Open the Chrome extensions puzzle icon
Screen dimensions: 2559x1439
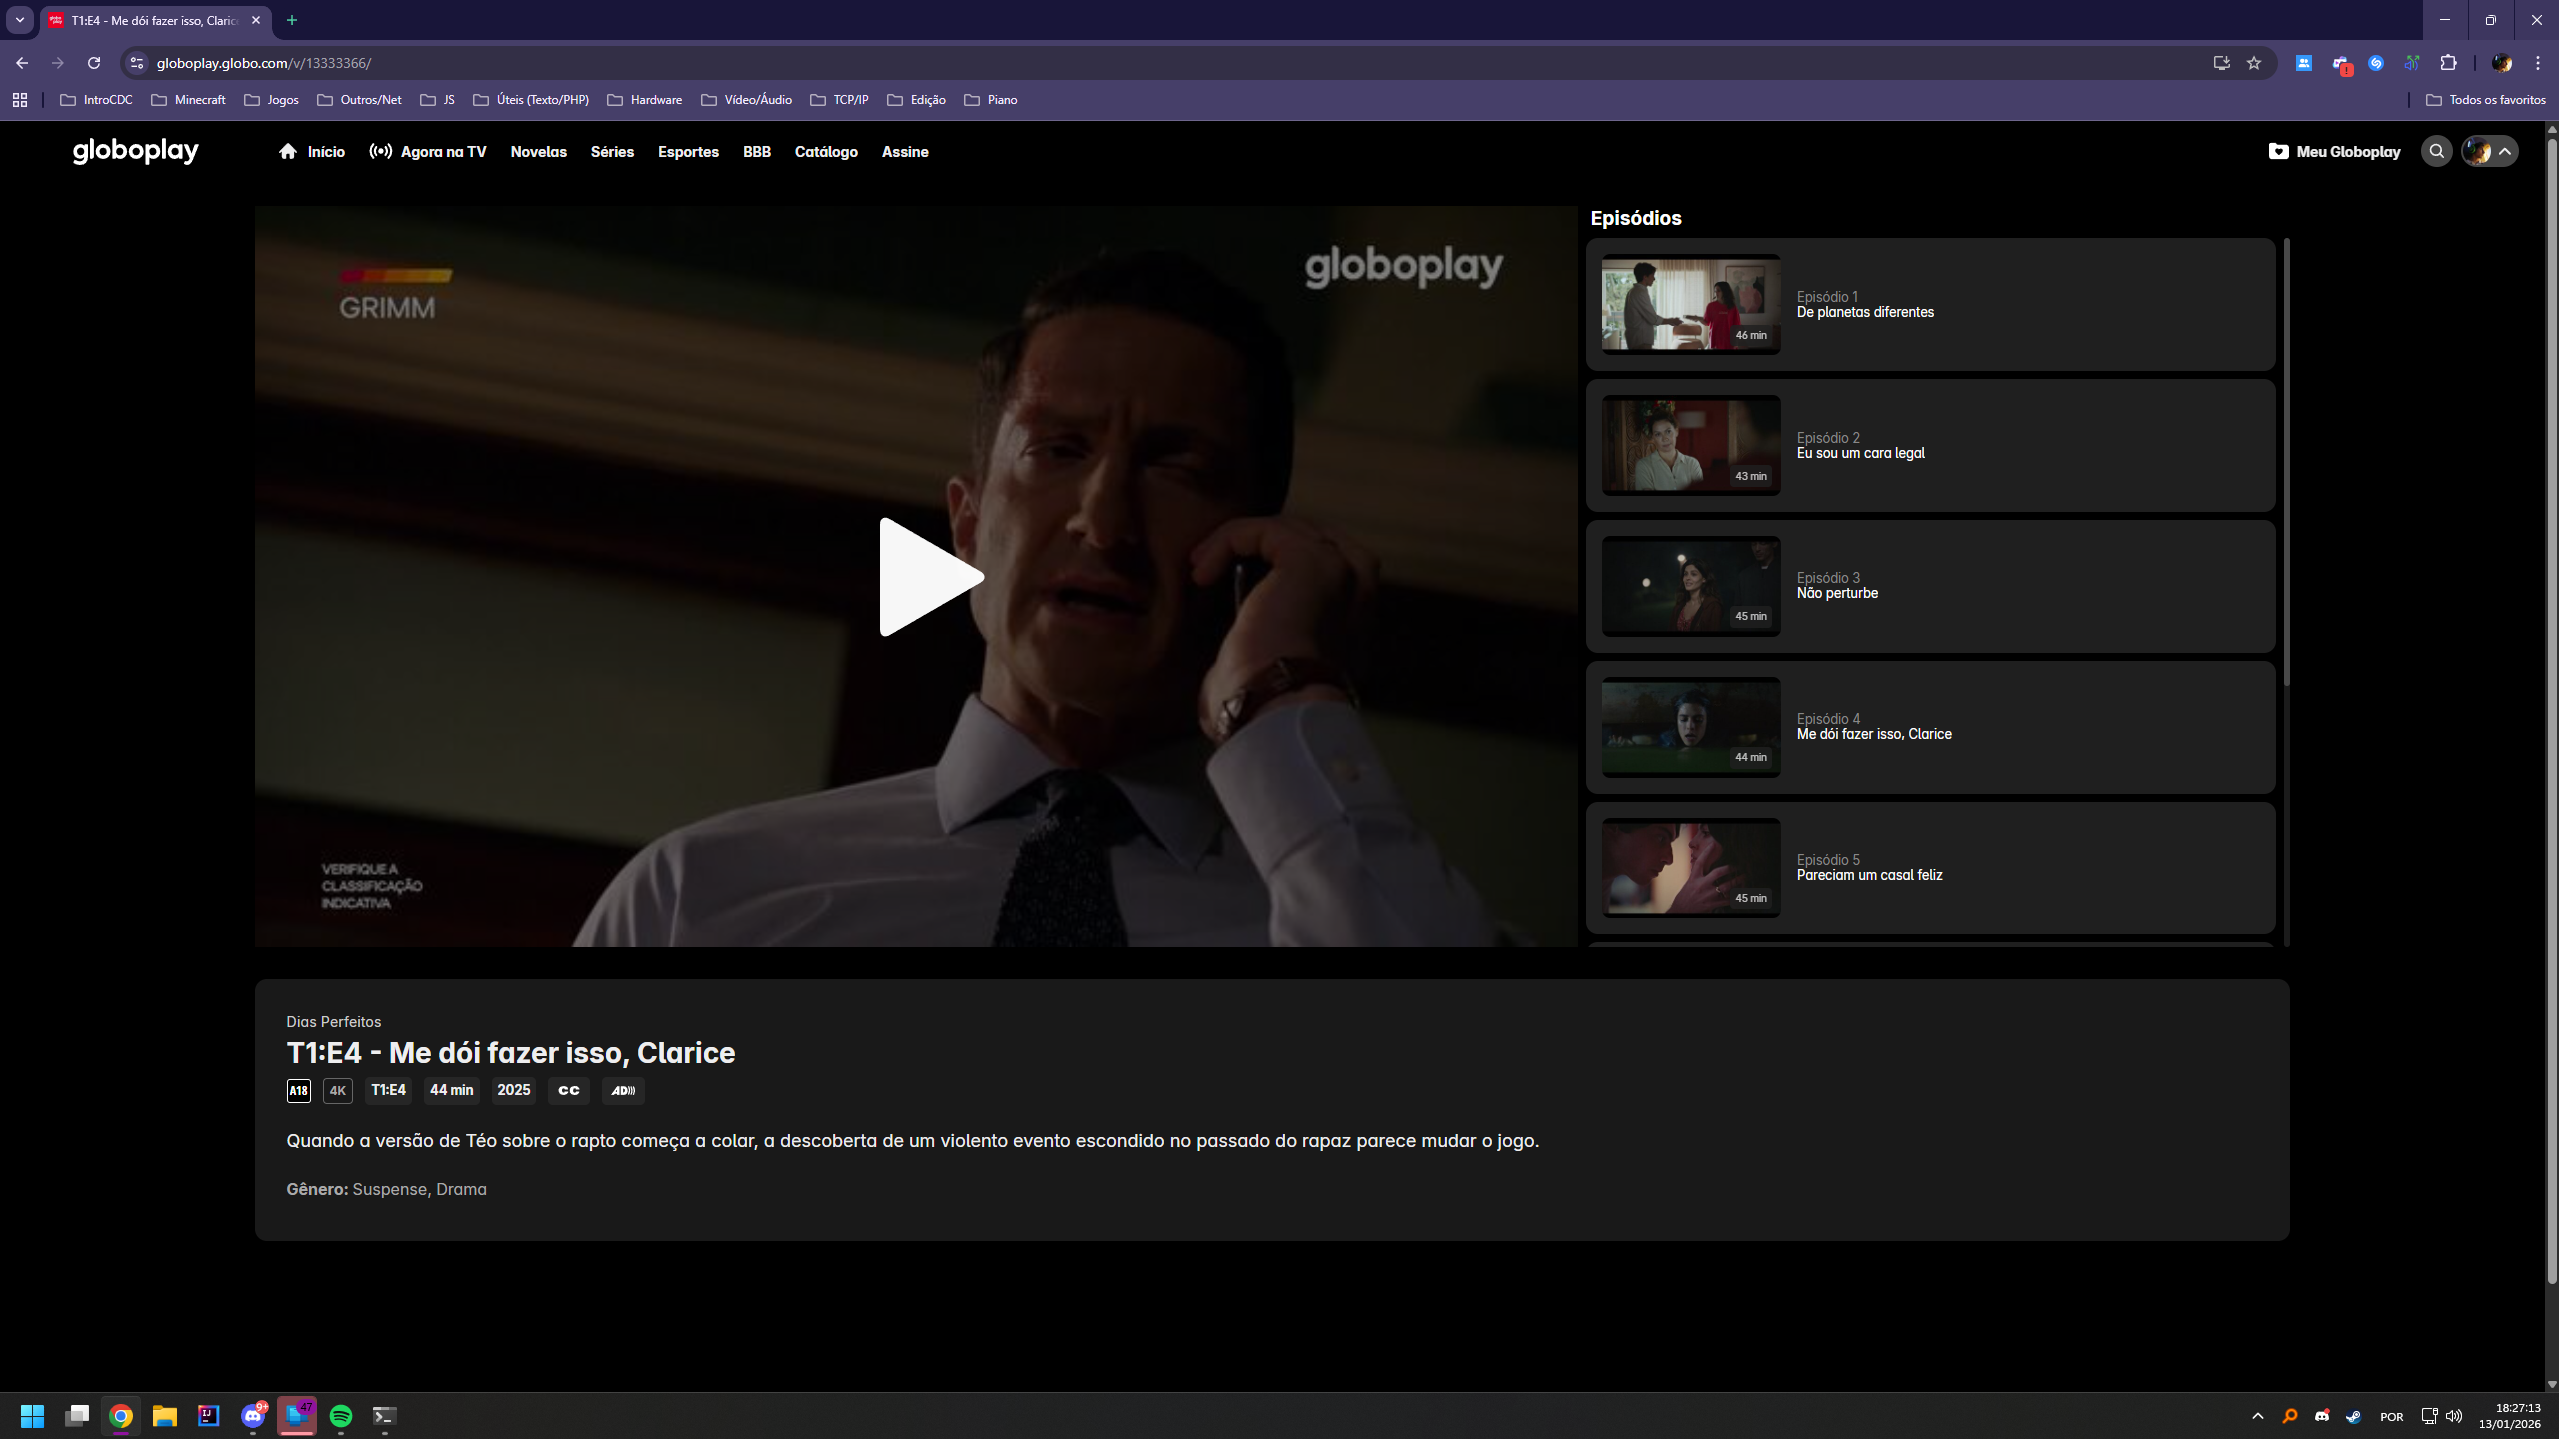[x=2447, y=62]
